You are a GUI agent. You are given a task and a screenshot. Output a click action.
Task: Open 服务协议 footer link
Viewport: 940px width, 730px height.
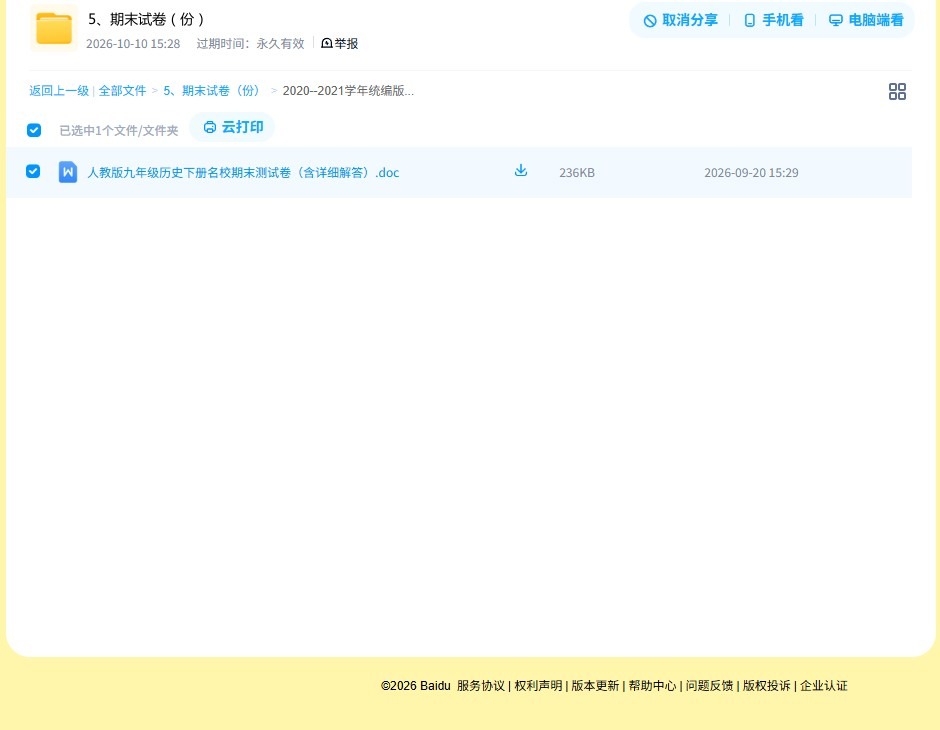pyautogui.click(x=481, y=686)
